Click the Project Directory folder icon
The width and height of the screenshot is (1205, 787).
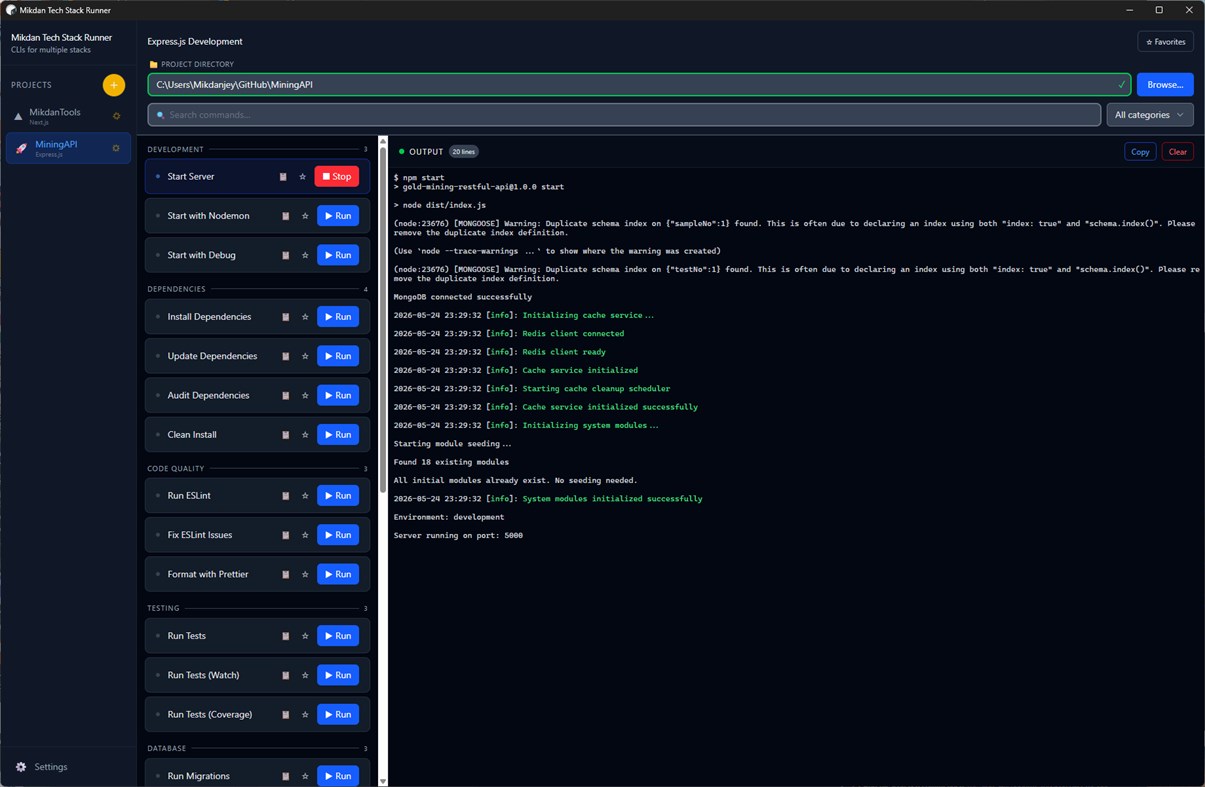click(153, 64)
